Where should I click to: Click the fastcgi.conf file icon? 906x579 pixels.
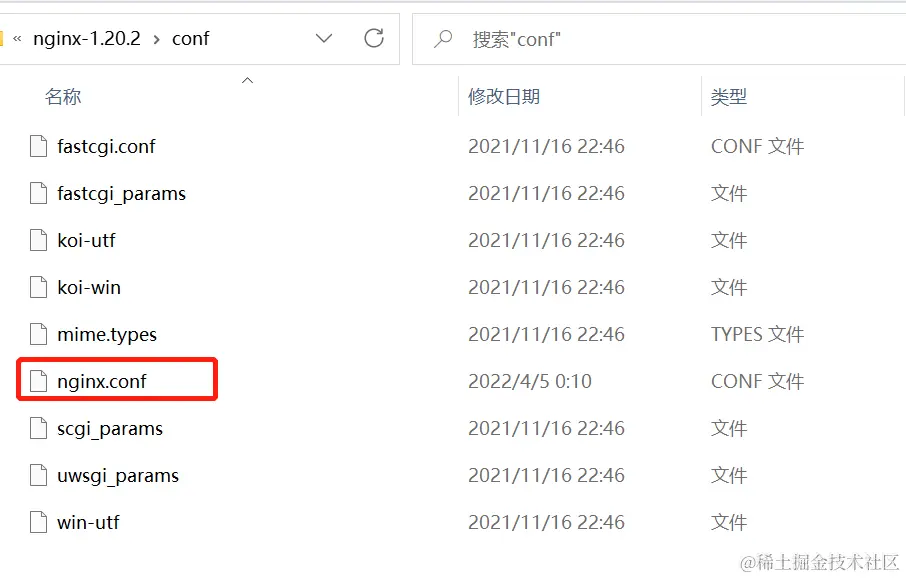click(x=39, y=146)
